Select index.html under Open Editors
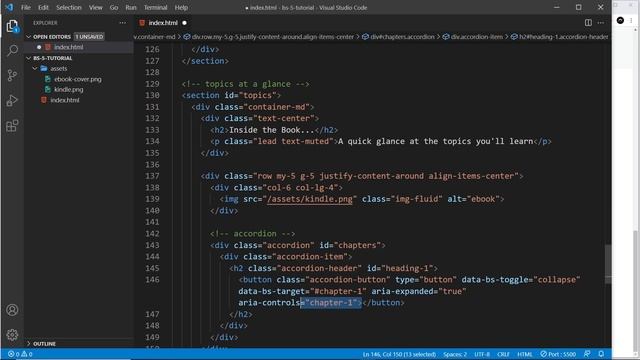 tap(69, 47)
